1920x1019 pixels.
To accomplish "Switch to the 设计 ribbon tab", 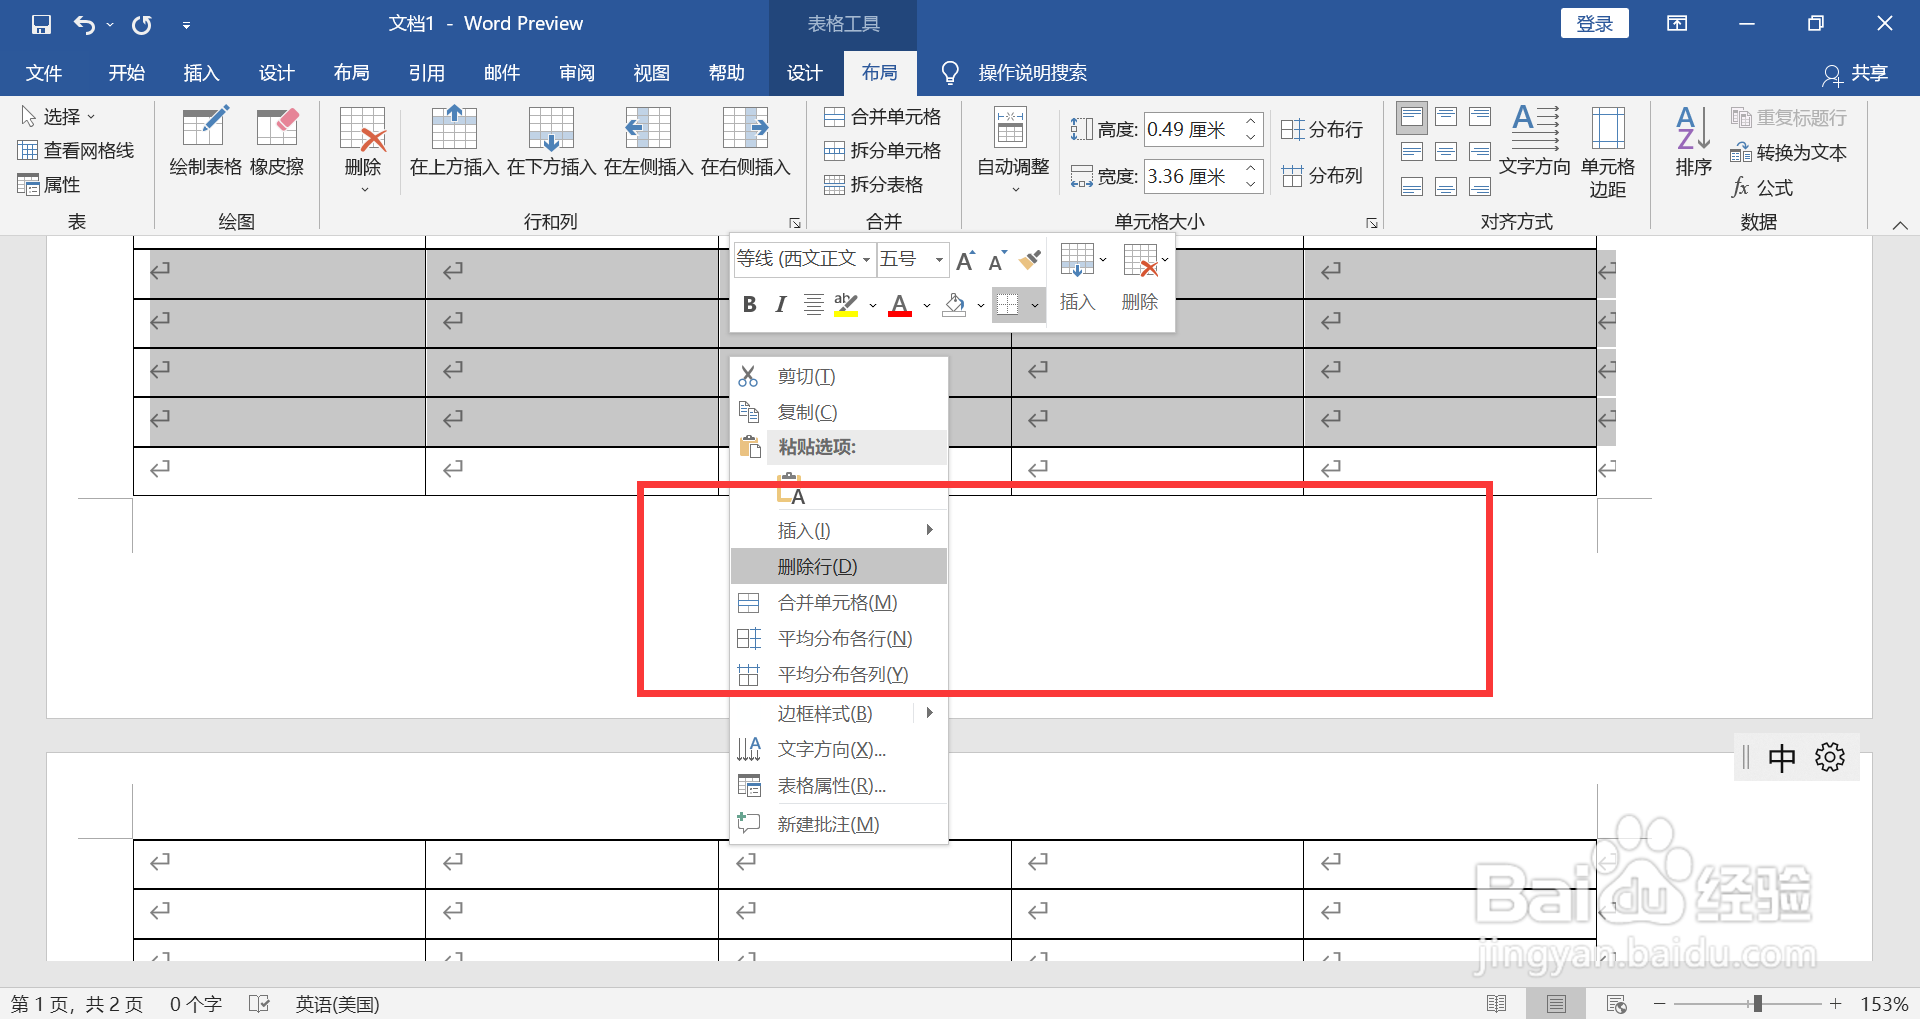I will (804, 72).
